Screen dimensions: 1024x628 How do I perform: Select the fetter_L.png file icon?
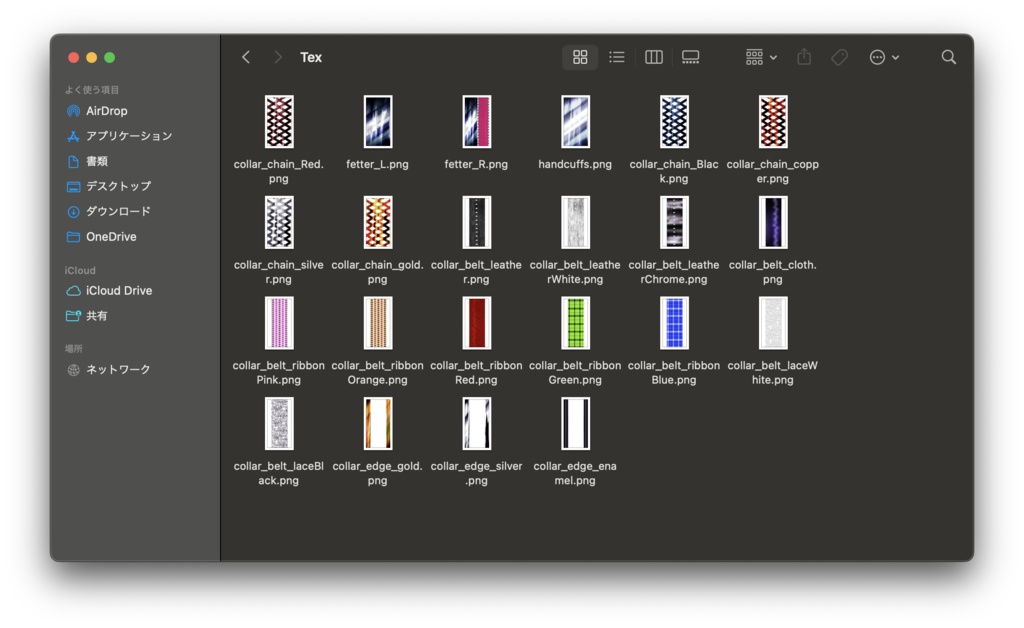377,122
